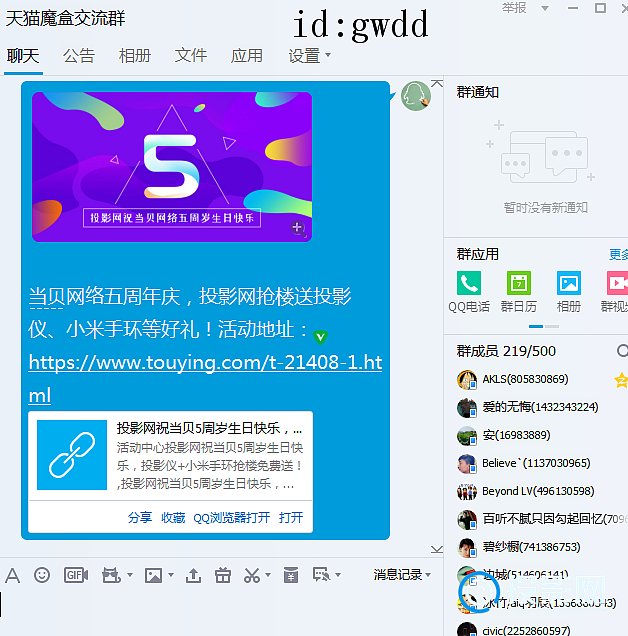Click the message text input area
The width and height of the screenshot is (628, 636).
coord(221,612)
